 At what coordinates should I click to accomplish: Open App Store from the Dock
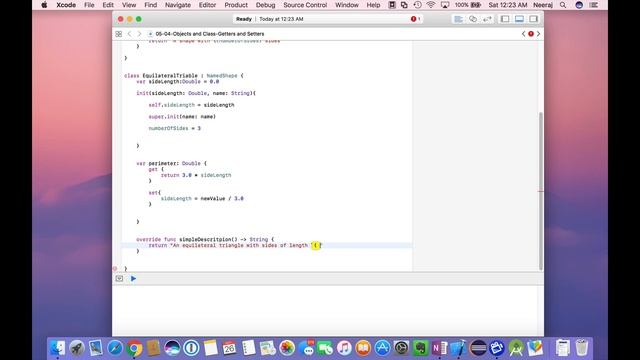[382, 348]
